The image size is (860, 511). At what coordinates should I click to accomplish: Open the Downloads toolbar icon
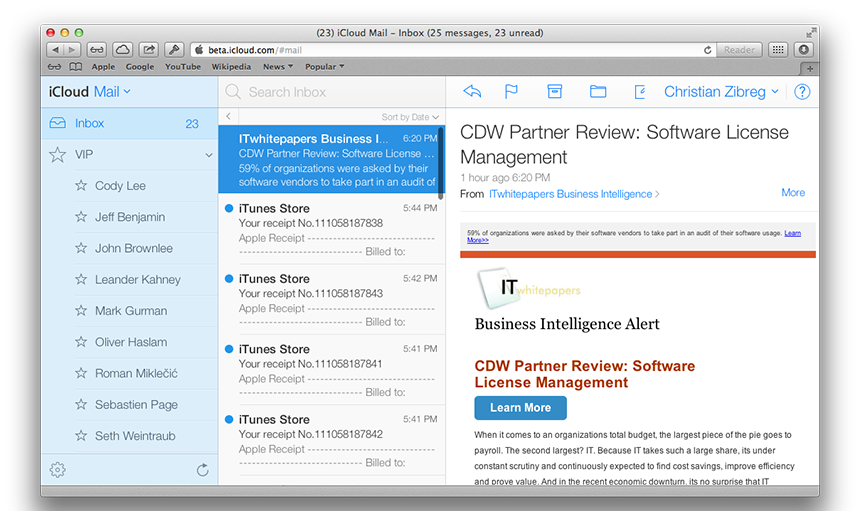pyautogui.click(x=804, y=50)
